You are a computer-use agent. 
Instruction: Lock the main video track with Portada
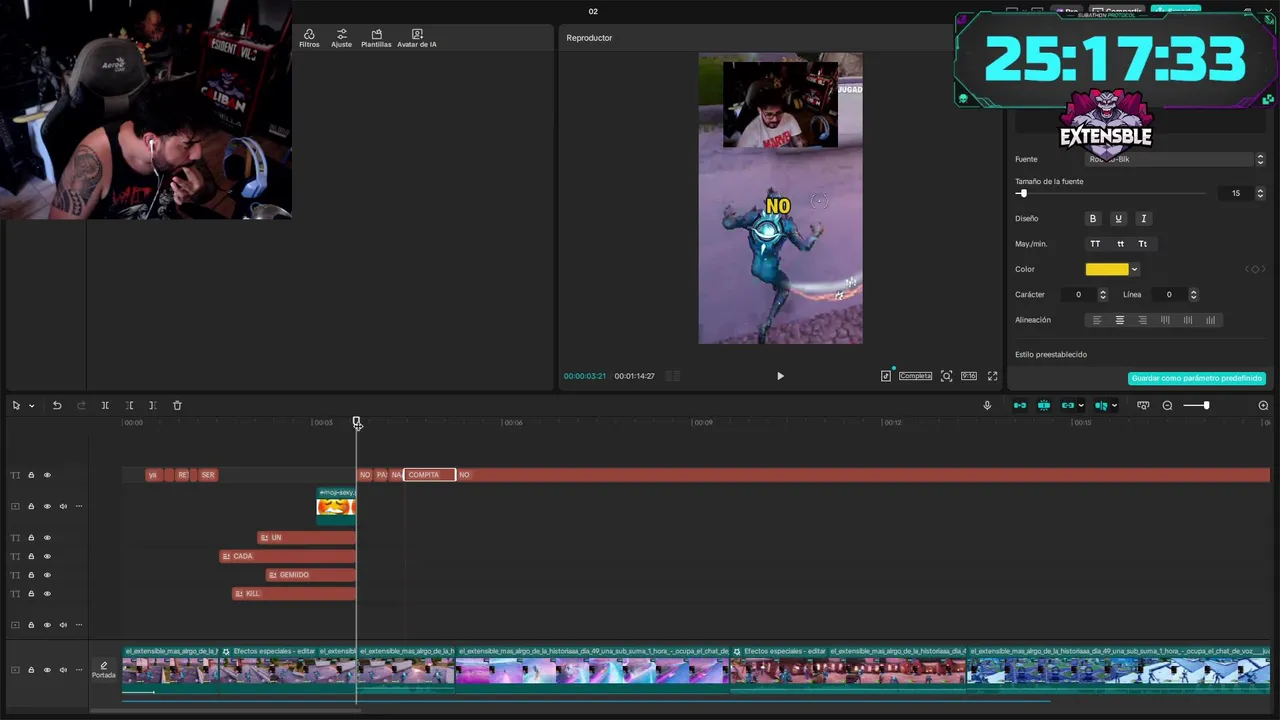pyautogui.click(x=31, y=670)
